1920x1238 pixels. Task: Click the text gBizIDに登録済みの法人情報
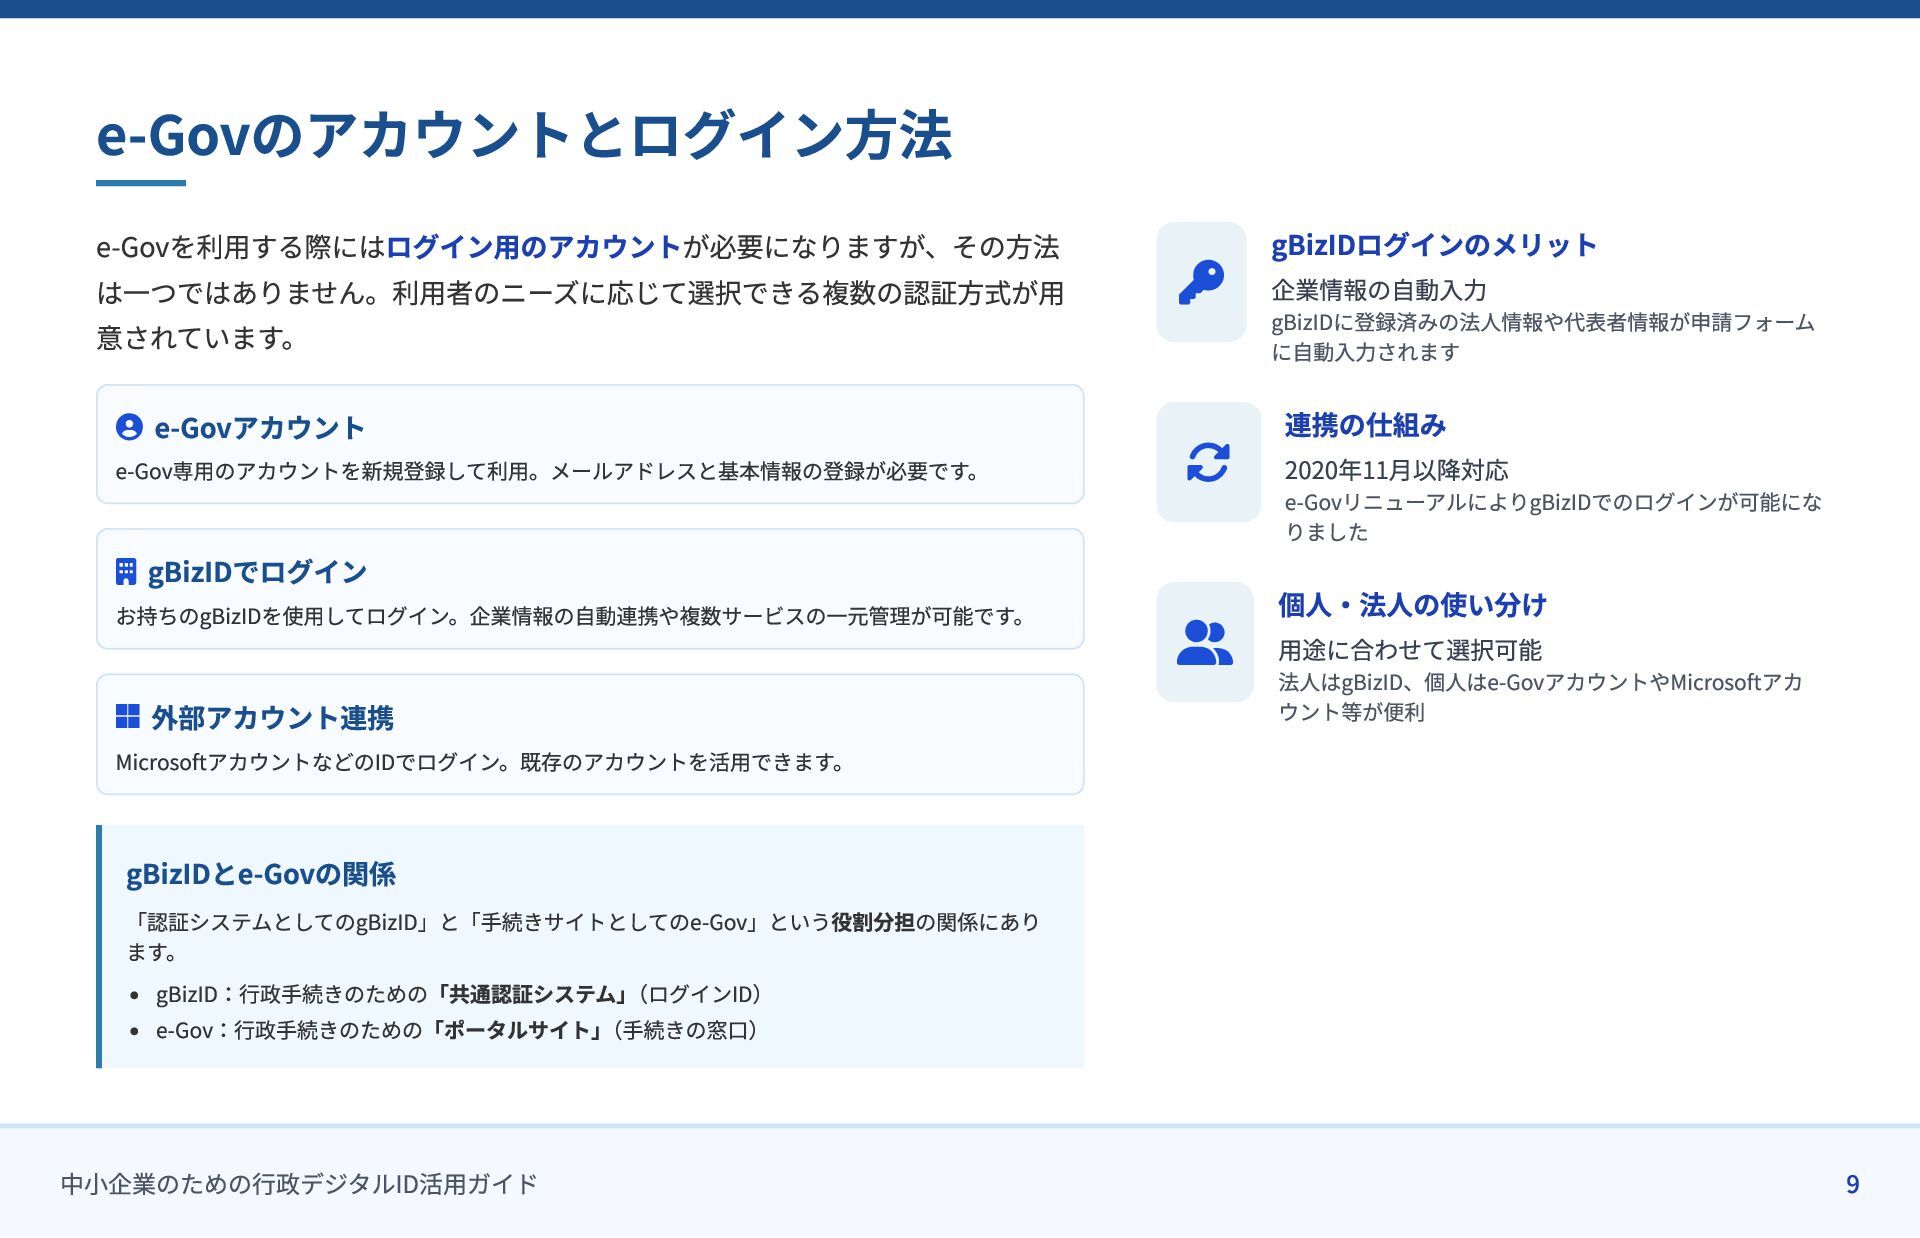pos(1543,337)
